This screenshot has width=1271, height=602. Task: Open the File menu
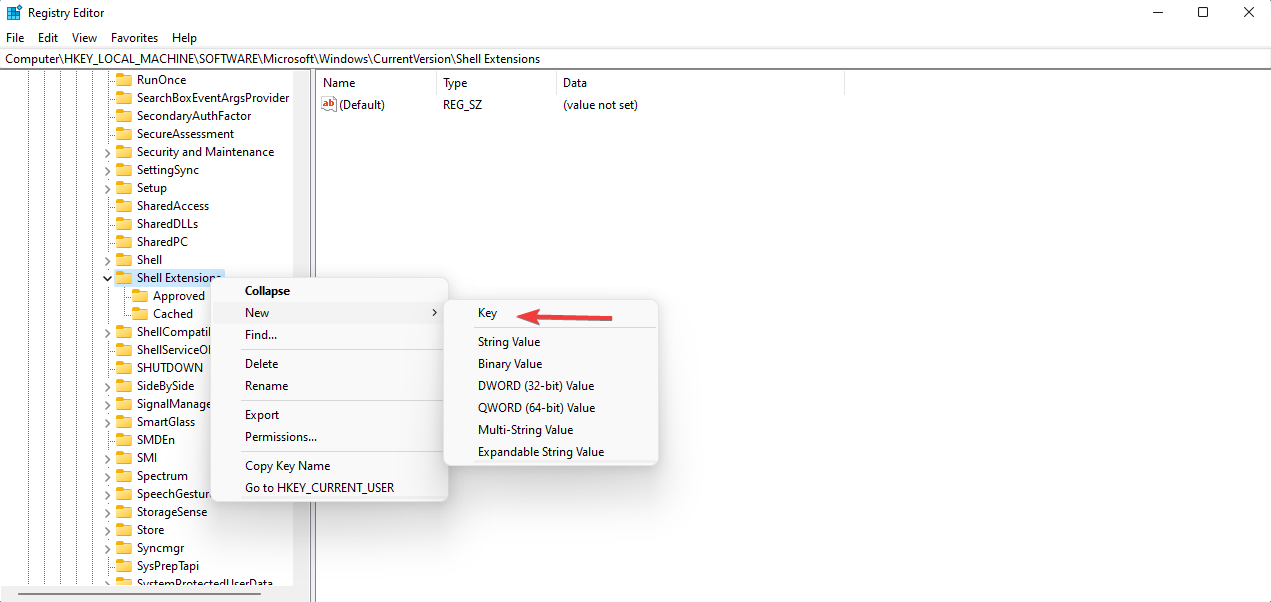(x=15, y=38)
